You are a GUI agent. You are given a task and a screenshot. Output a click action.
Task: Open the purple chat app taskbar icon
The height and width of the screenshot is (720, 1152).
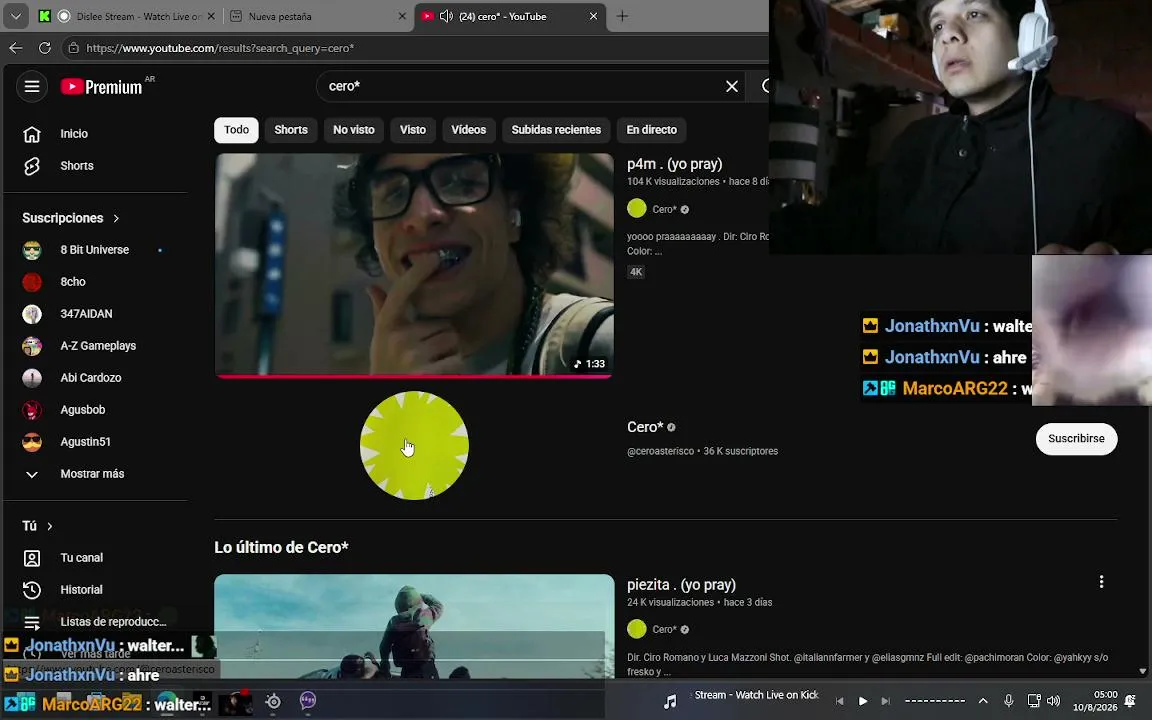pyautogui.click(x=308, y=701)
